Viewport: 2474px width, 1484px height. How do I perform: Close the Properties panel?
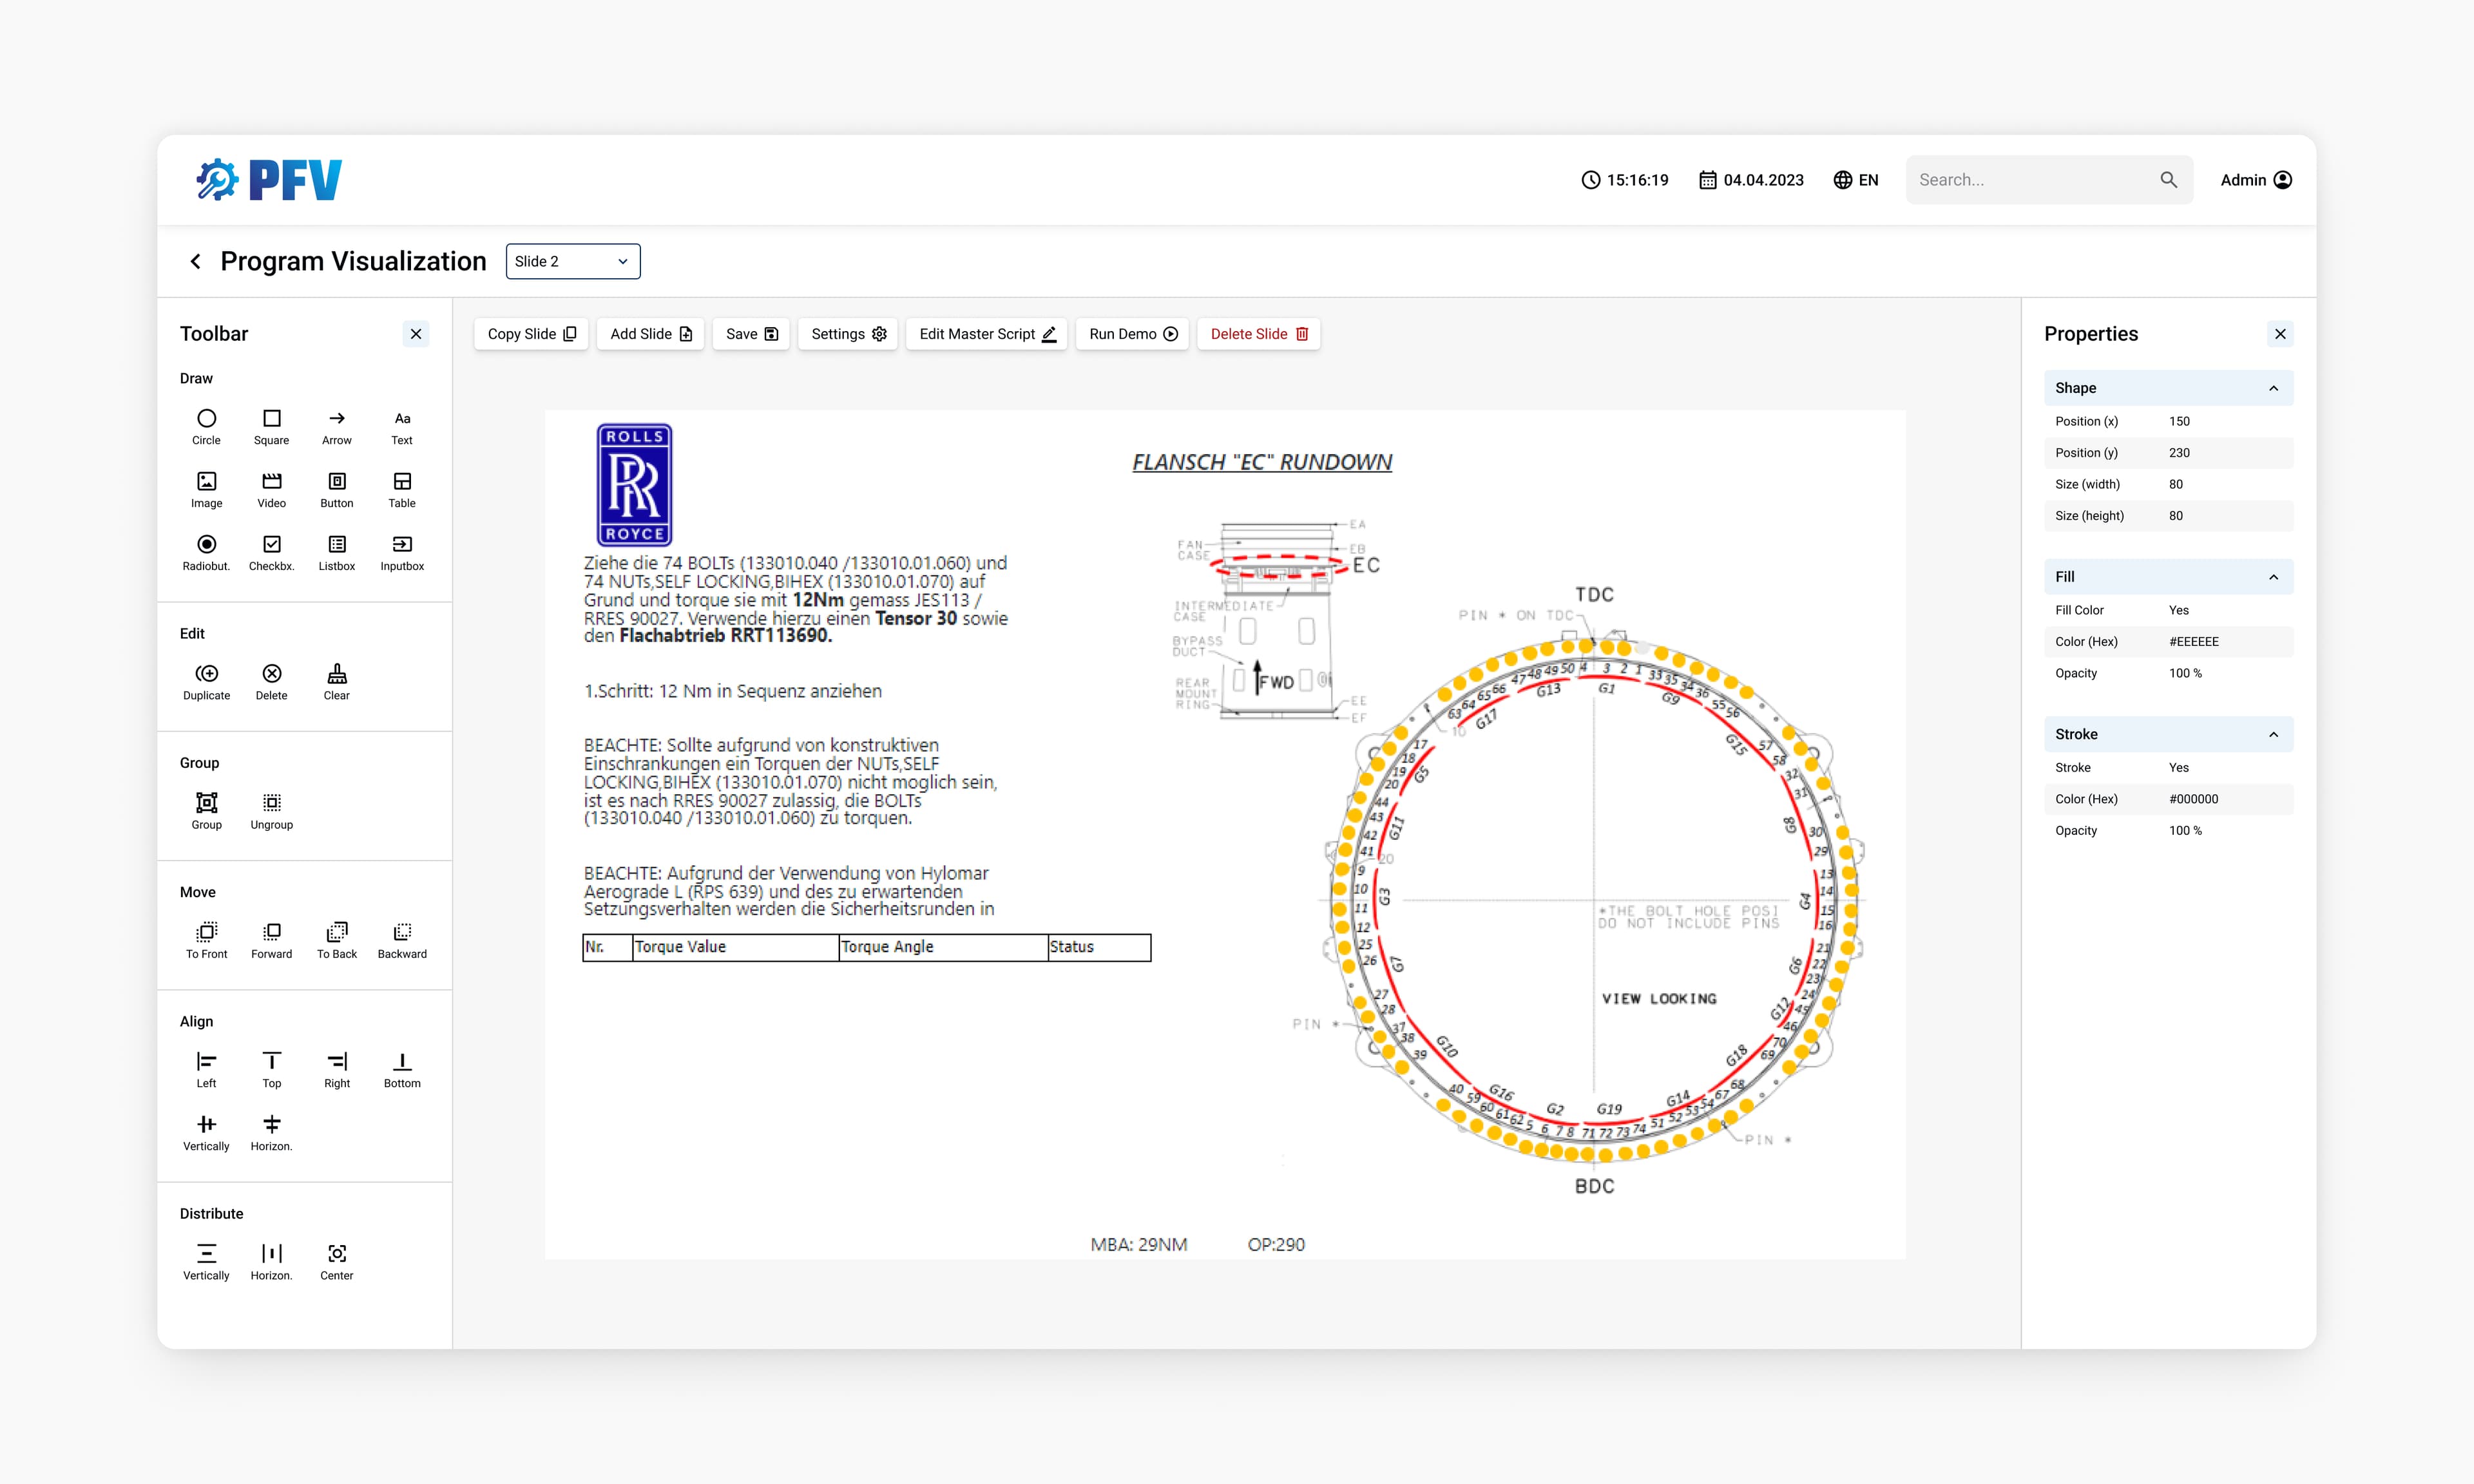point(2280,334)
